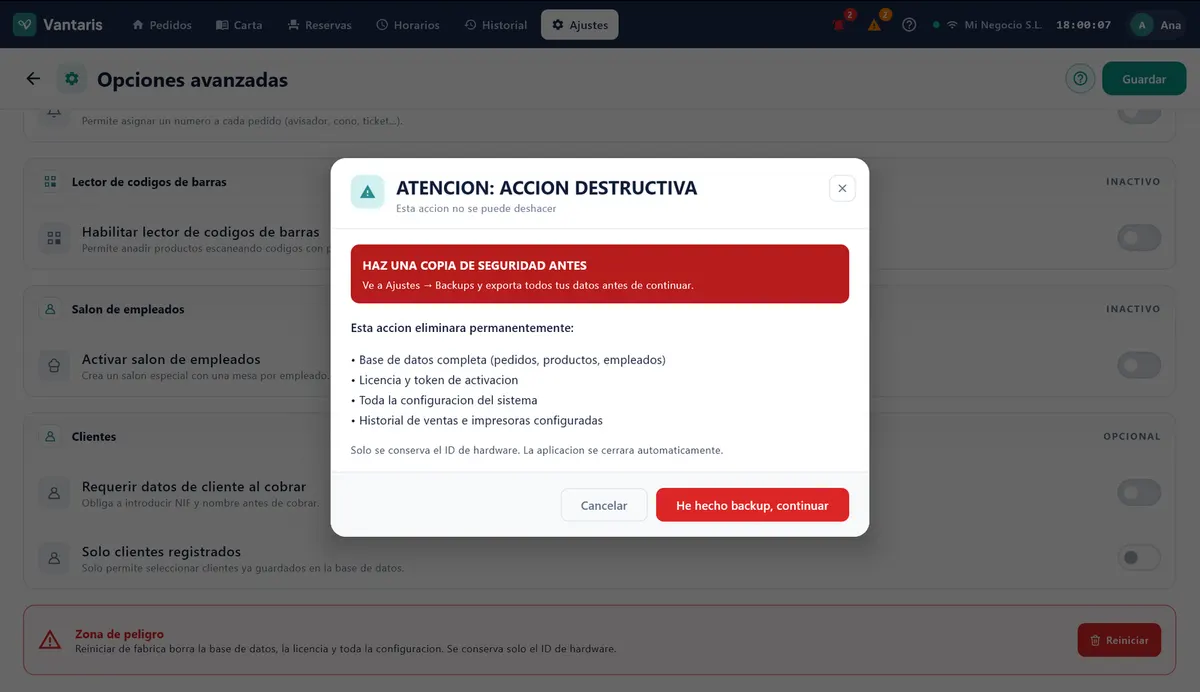
Task: Open the red bell notifications
Action: pos(840,25)
